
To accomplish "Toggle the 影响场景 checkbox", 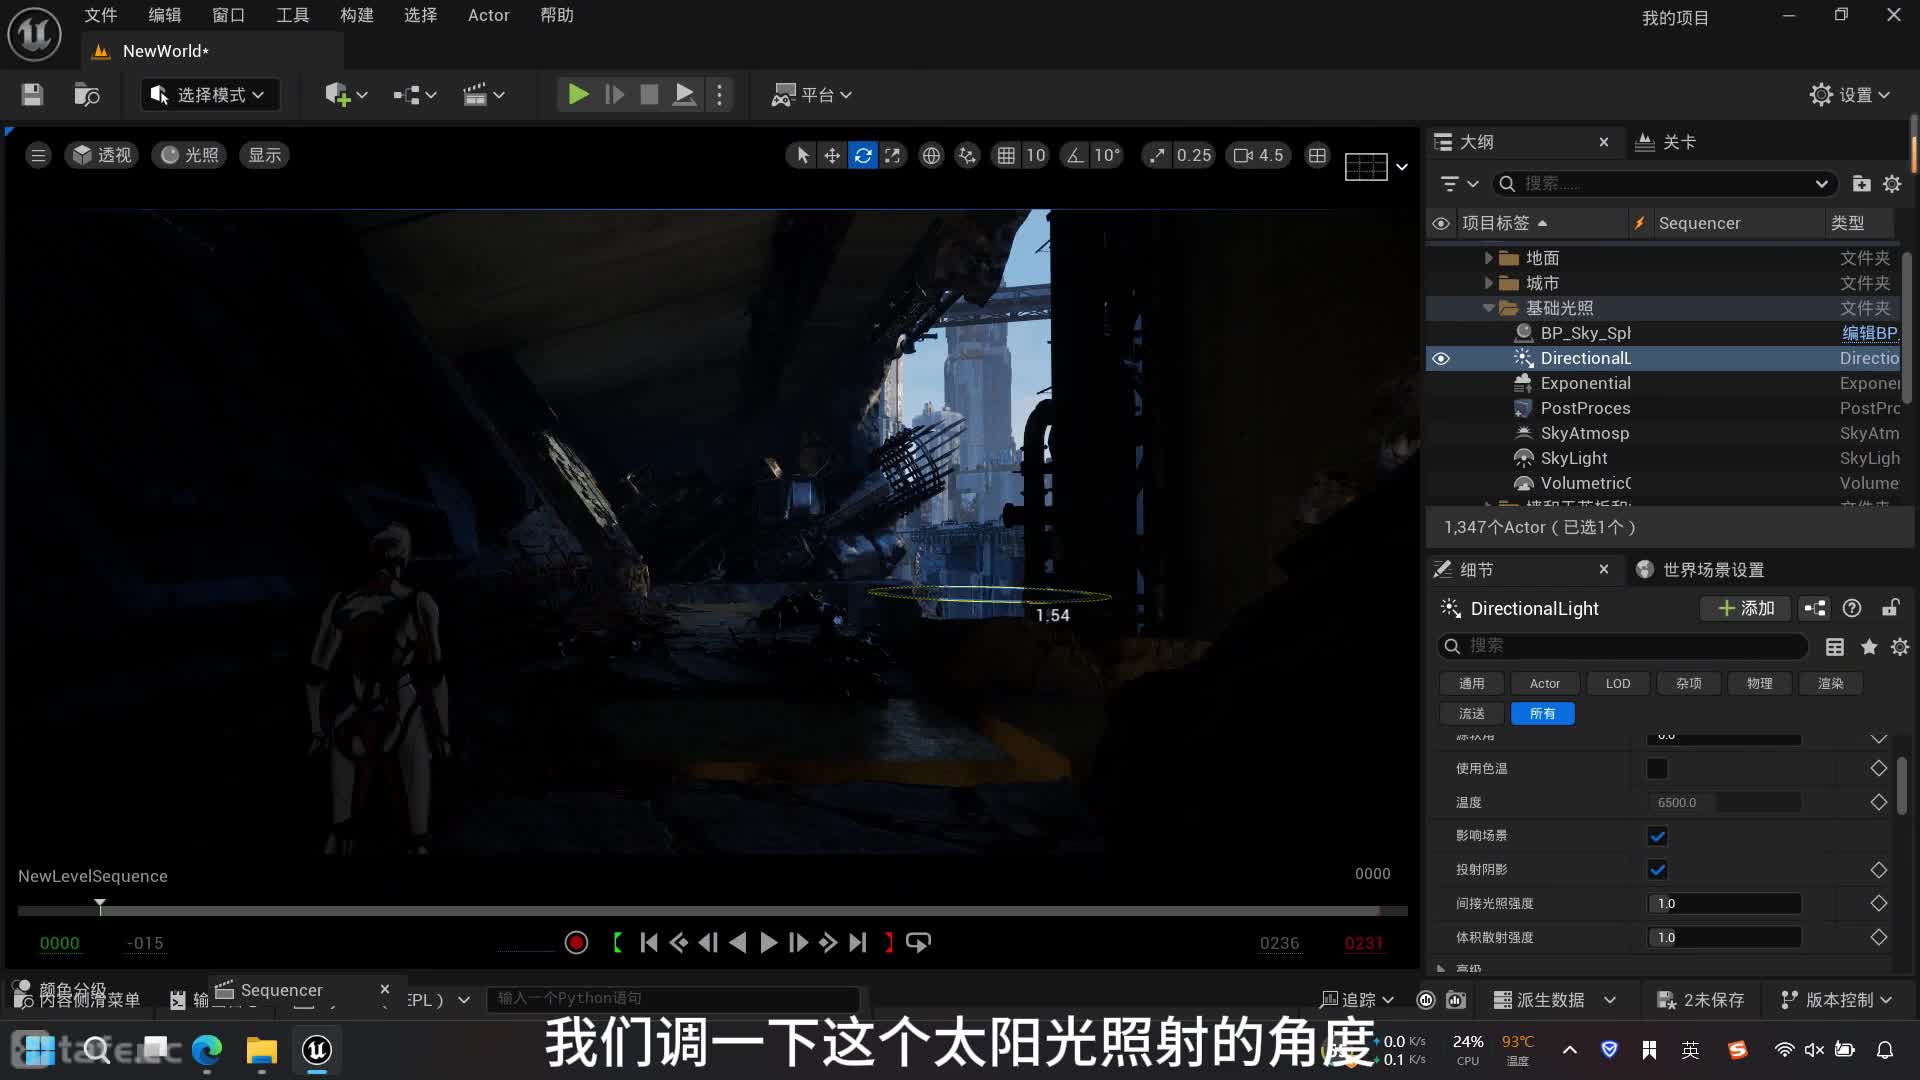I will (1657, 836).
